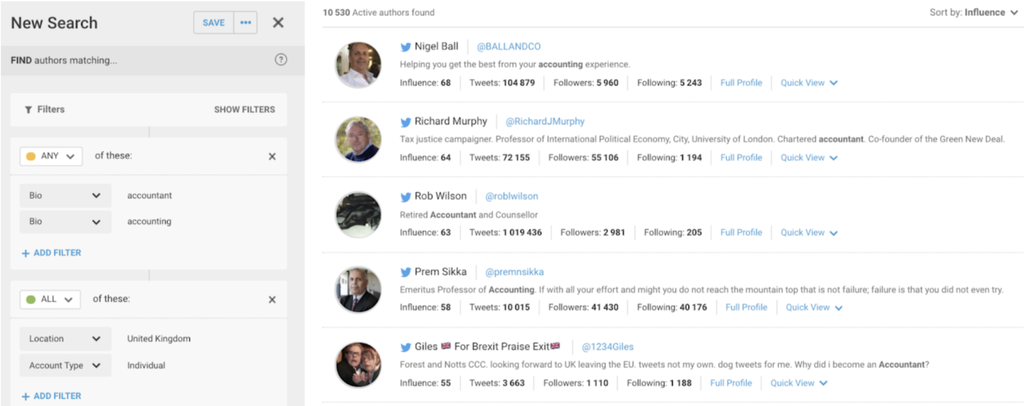Close the New Search panel
The width and height of the screenshot is (1024, 406).
(x=278, y=23)
